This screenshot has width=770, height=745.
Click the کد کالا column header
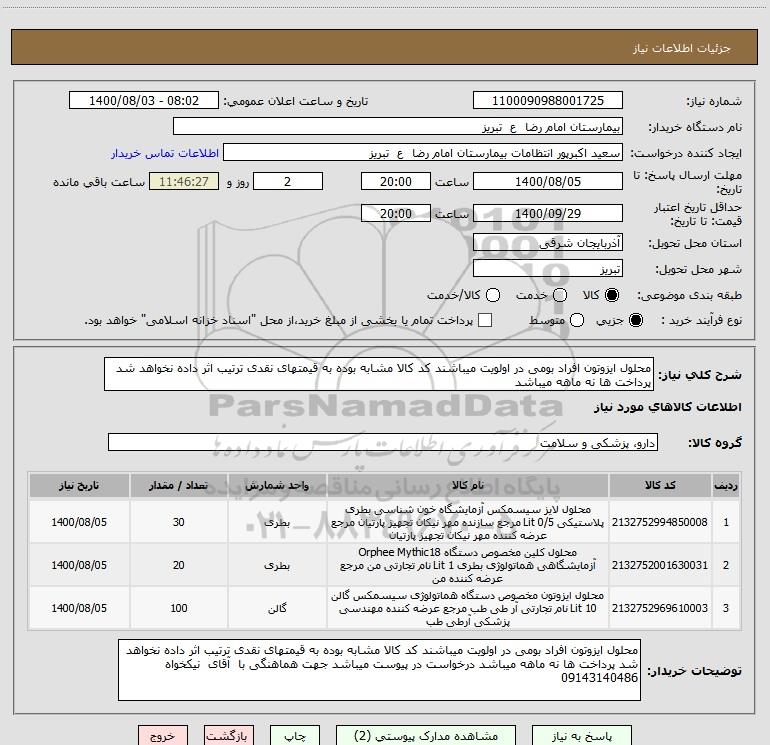[x=660, y=485]
